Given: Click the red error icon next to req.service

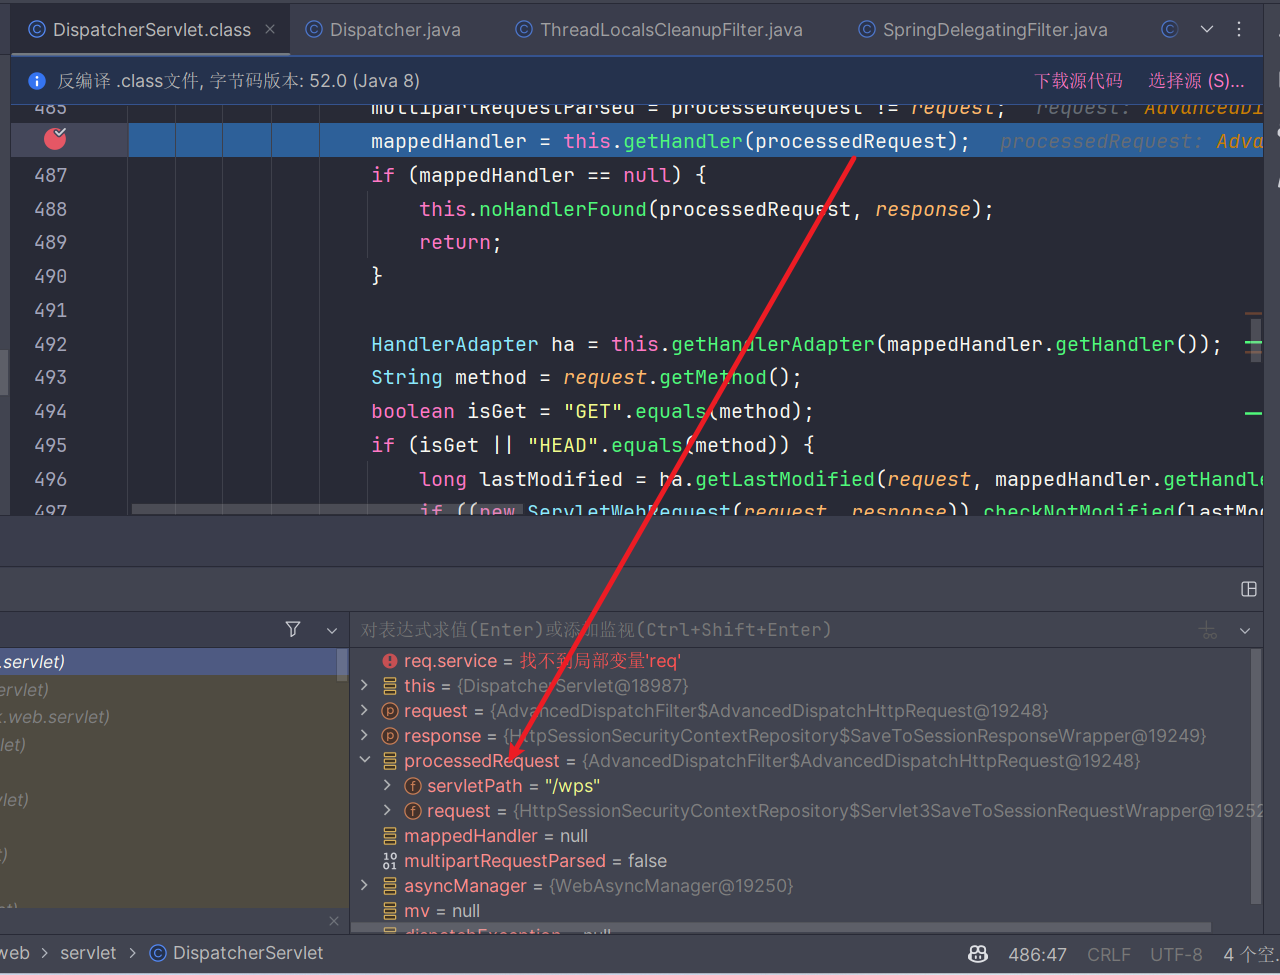Looking at the screenshot, I should point(390,661).
